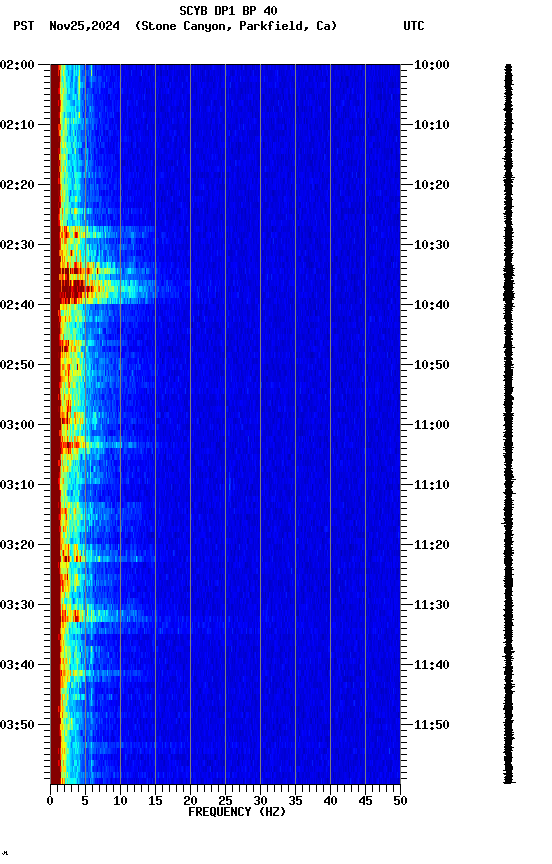Click the frequency axis value '0'
This screenshot has width=552, height=864.
point(50,801)
